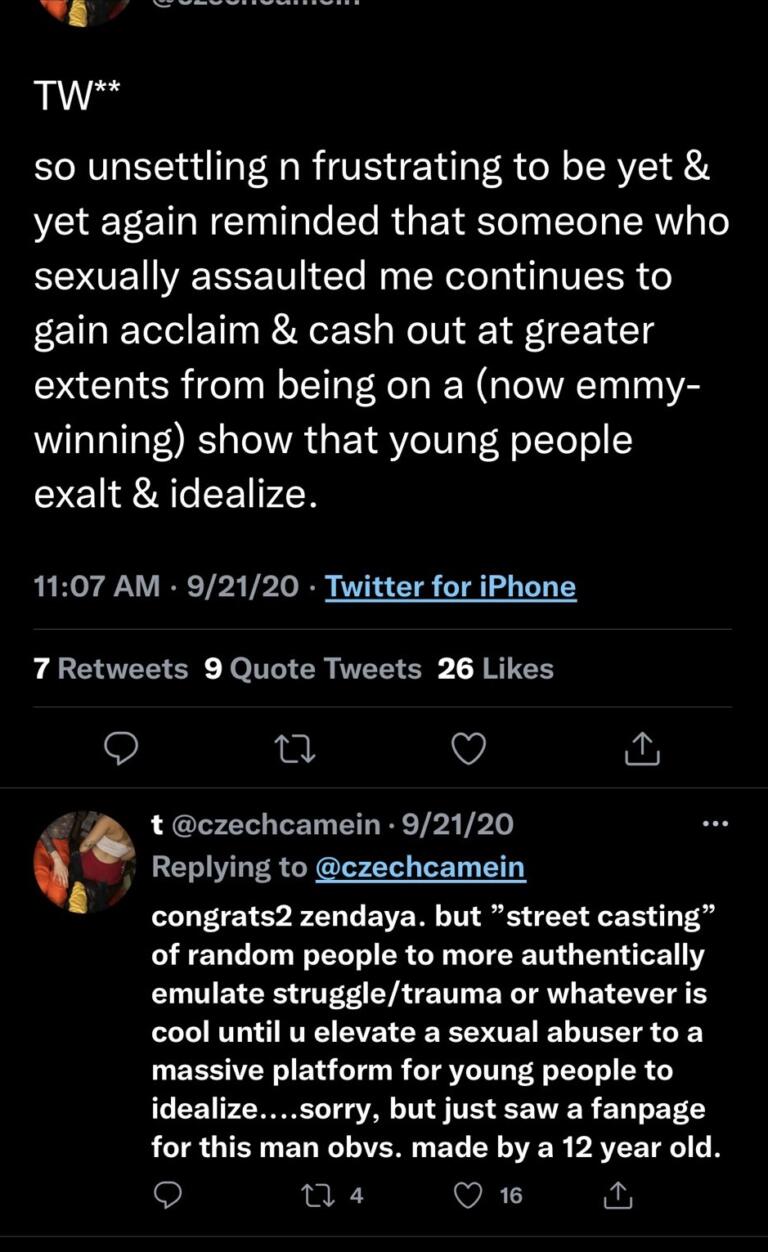Open @czechcamein mention in Replying to
The height and width of the screenshot is (1252, 768).
click(x=419, y=867)
